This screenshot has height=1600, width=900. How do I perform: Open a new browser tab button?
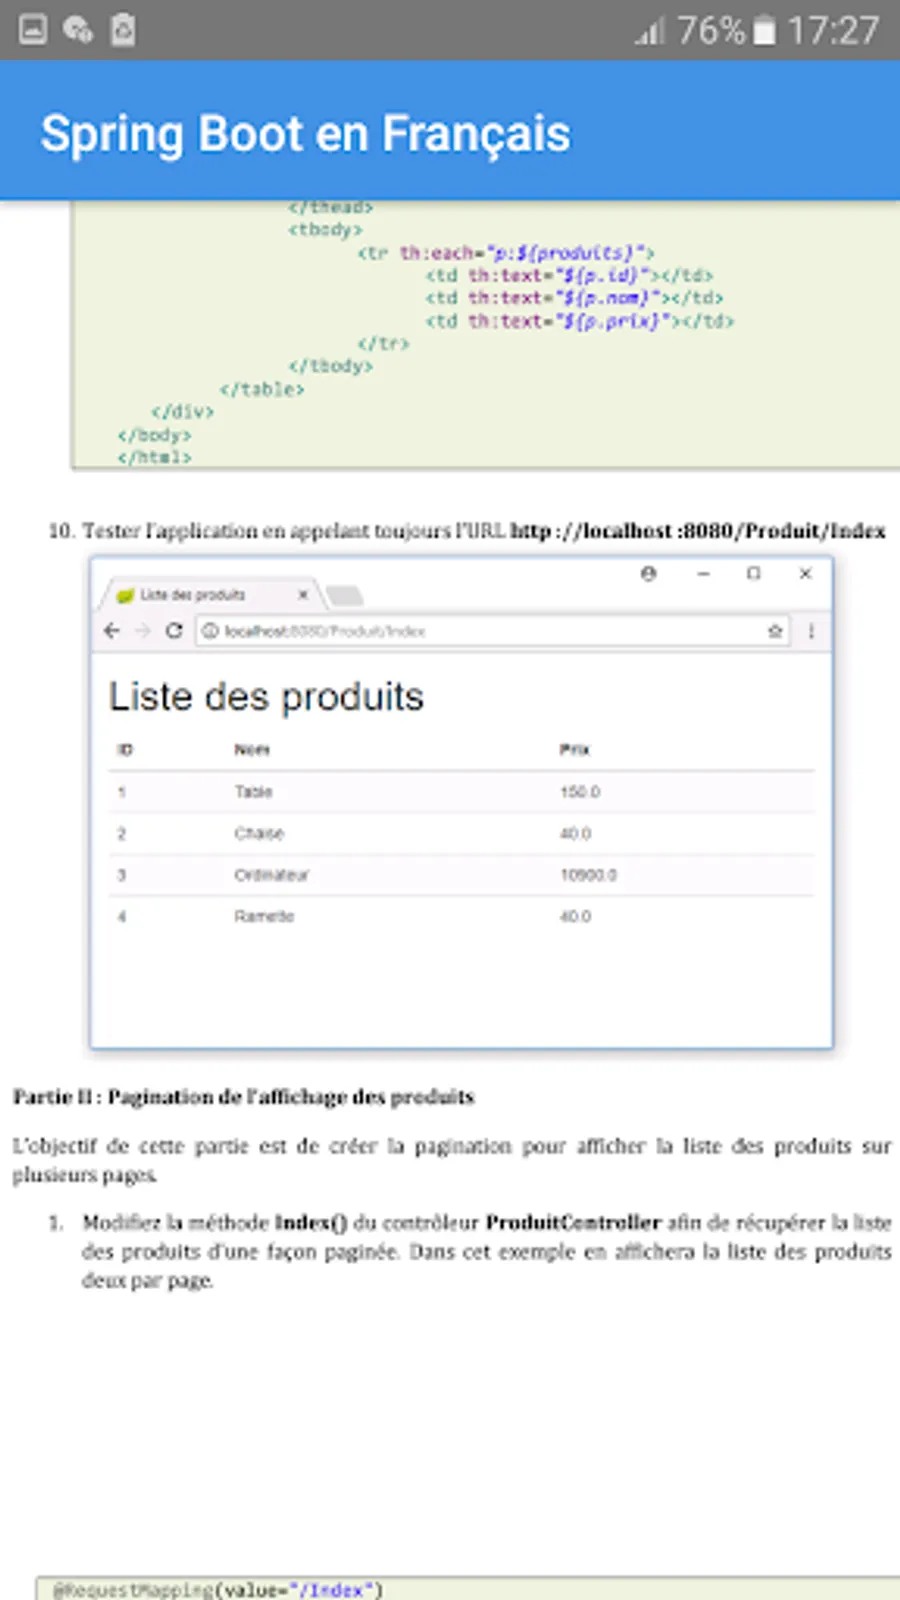tap(345, 596)
